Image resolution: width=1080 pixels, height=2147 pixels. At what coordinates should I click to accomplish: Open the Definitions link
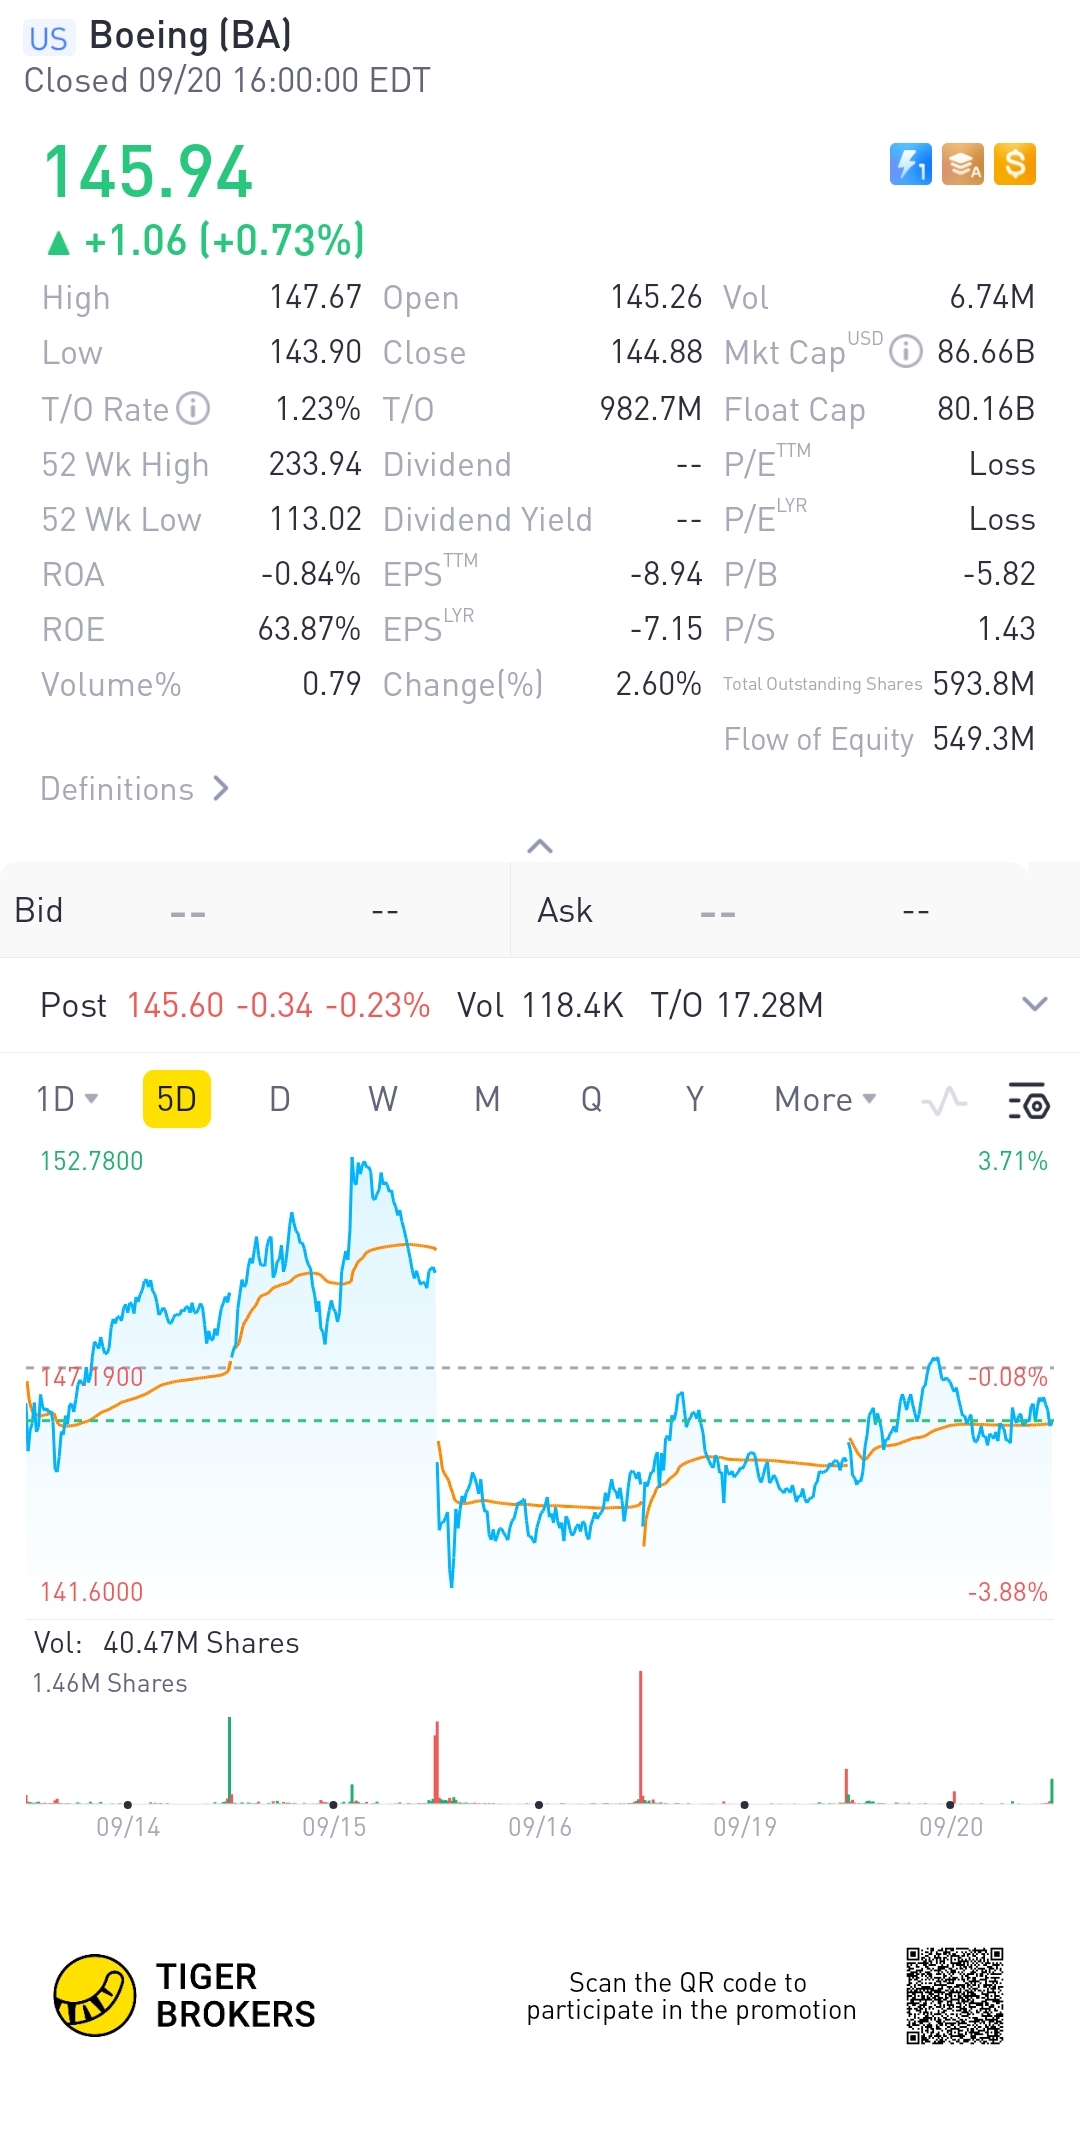pos(135,789)
